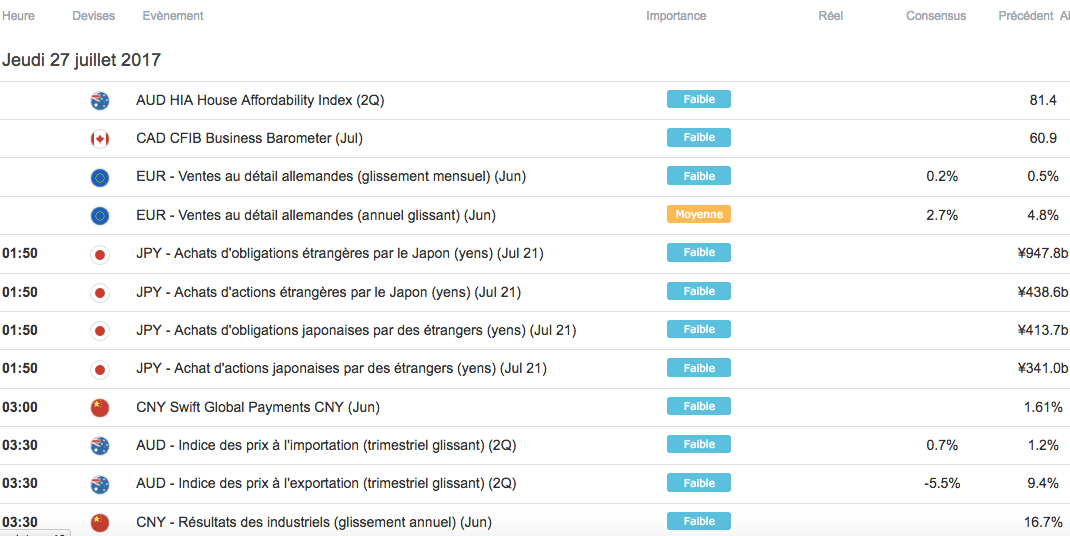
Task: Click Faible badge for CAD CFIB Business Barometer
Action: [x=699, y=138]
